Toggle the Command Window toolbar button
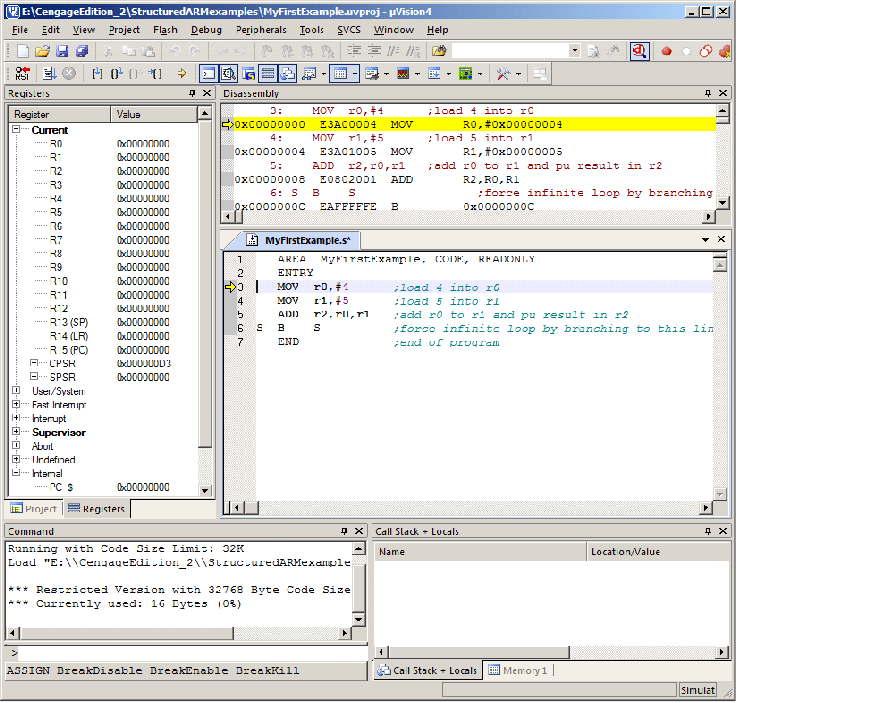Screen dimensions: 873x703 [x=207, y=72]
